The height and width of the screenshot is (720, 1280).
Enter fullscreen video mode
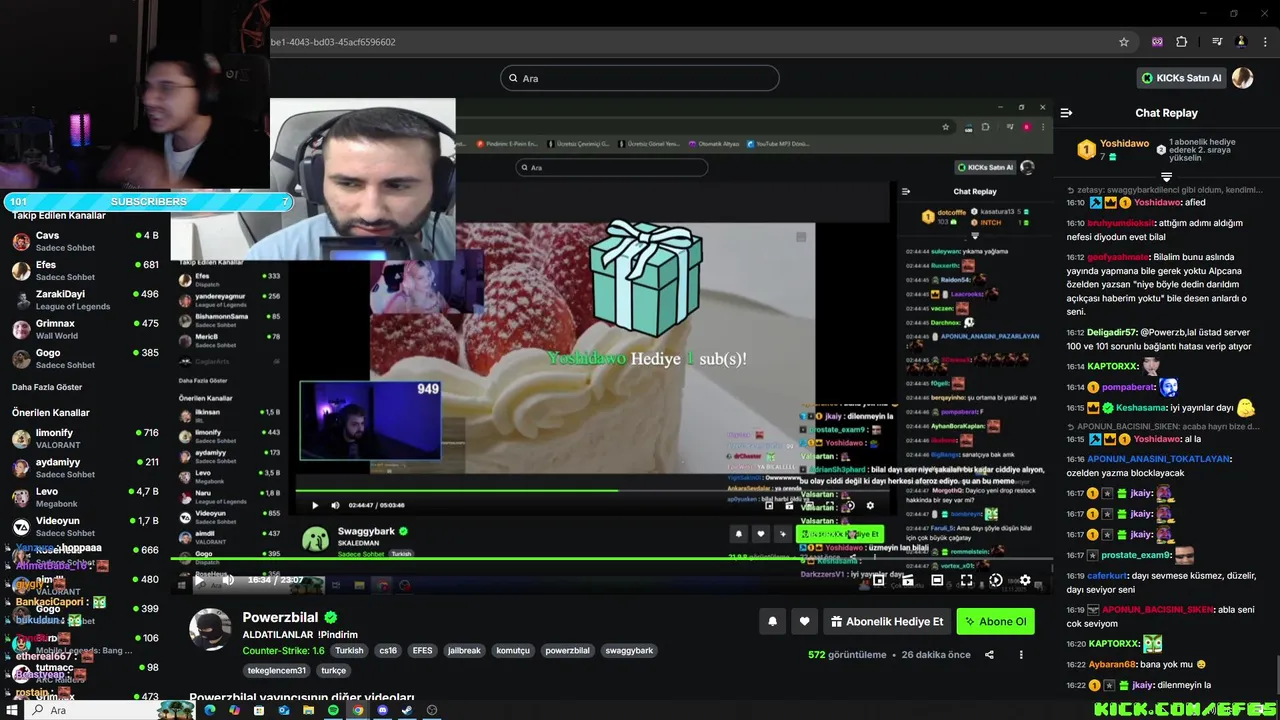click(x=966, y=580)
